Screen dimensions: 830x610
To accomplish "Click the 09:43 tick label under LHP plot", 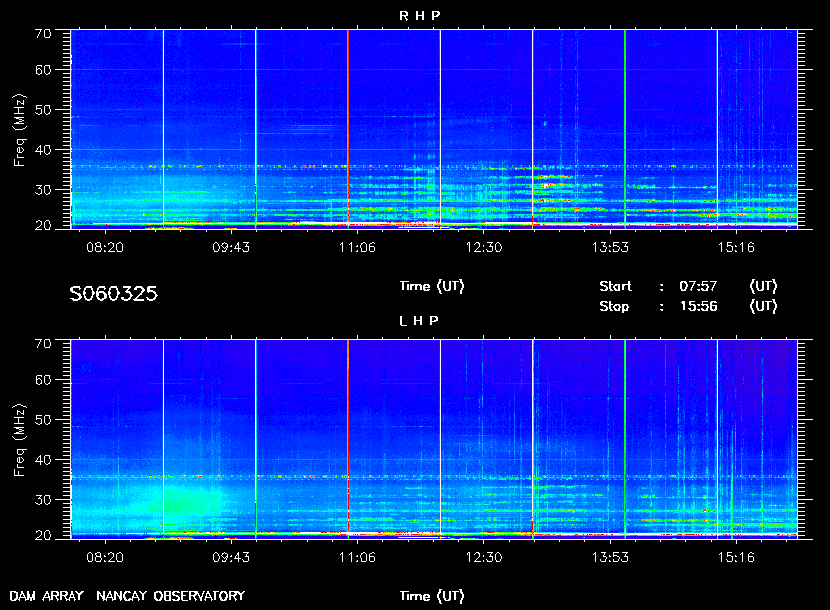I will [231, 557].
